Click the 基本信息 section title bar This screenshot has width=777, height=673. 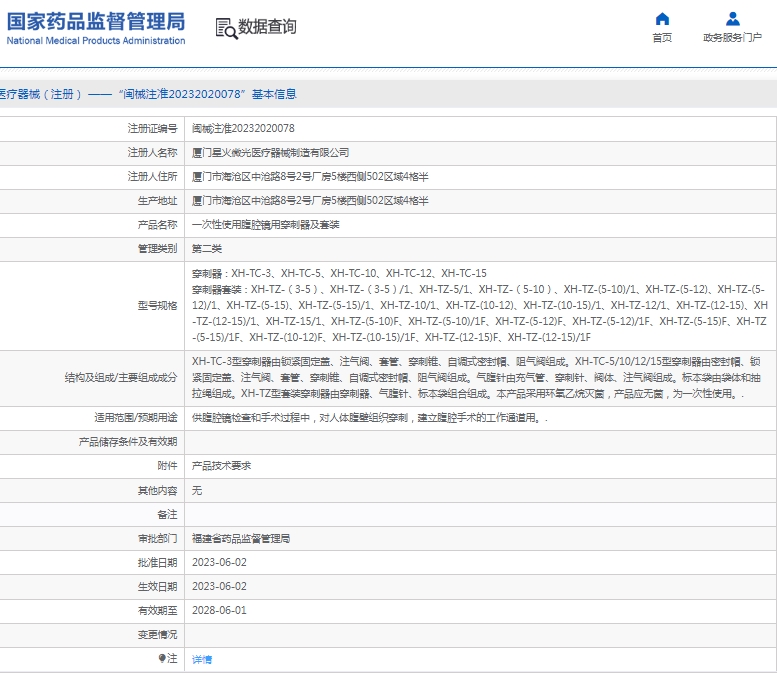pos(388,94)
